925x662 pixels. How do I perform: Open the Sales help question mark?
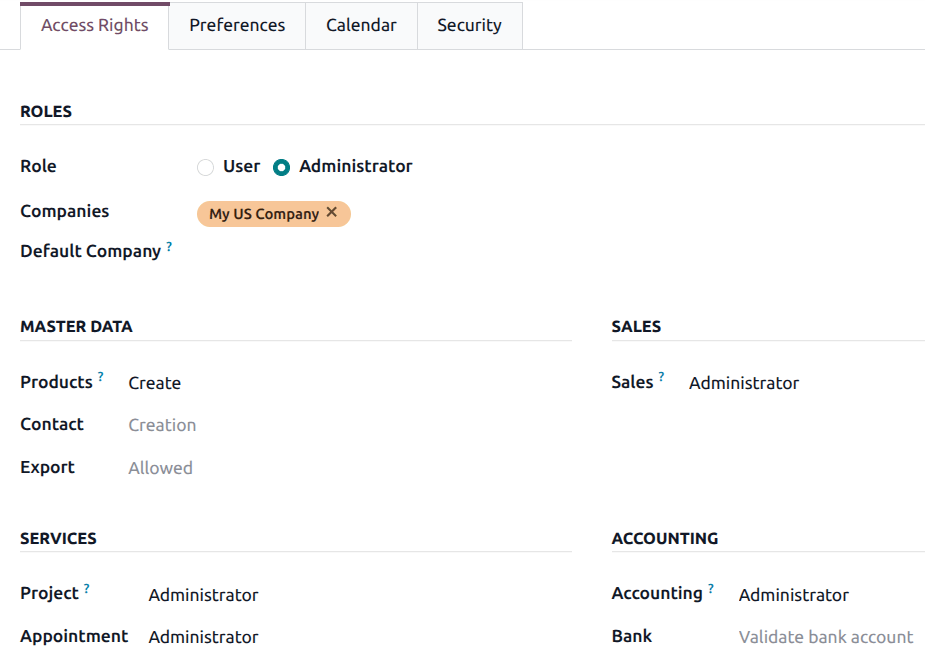coord(661,376)
